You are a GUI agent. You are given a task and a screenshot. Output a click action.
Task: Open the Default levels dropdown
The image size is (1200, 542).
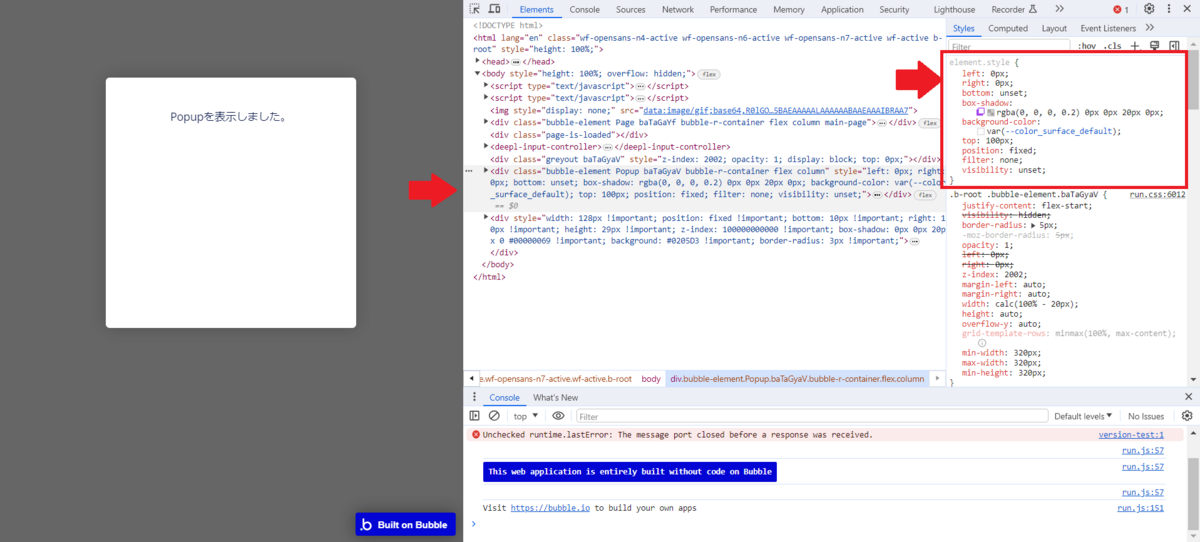(1082, 416)
